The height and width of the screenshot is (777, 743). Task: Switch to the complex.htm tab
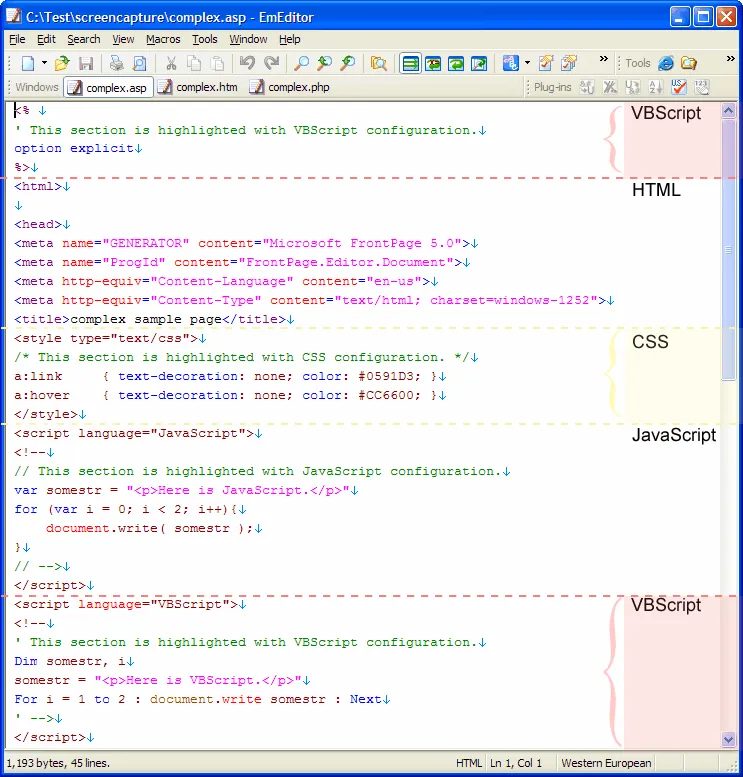198,87
